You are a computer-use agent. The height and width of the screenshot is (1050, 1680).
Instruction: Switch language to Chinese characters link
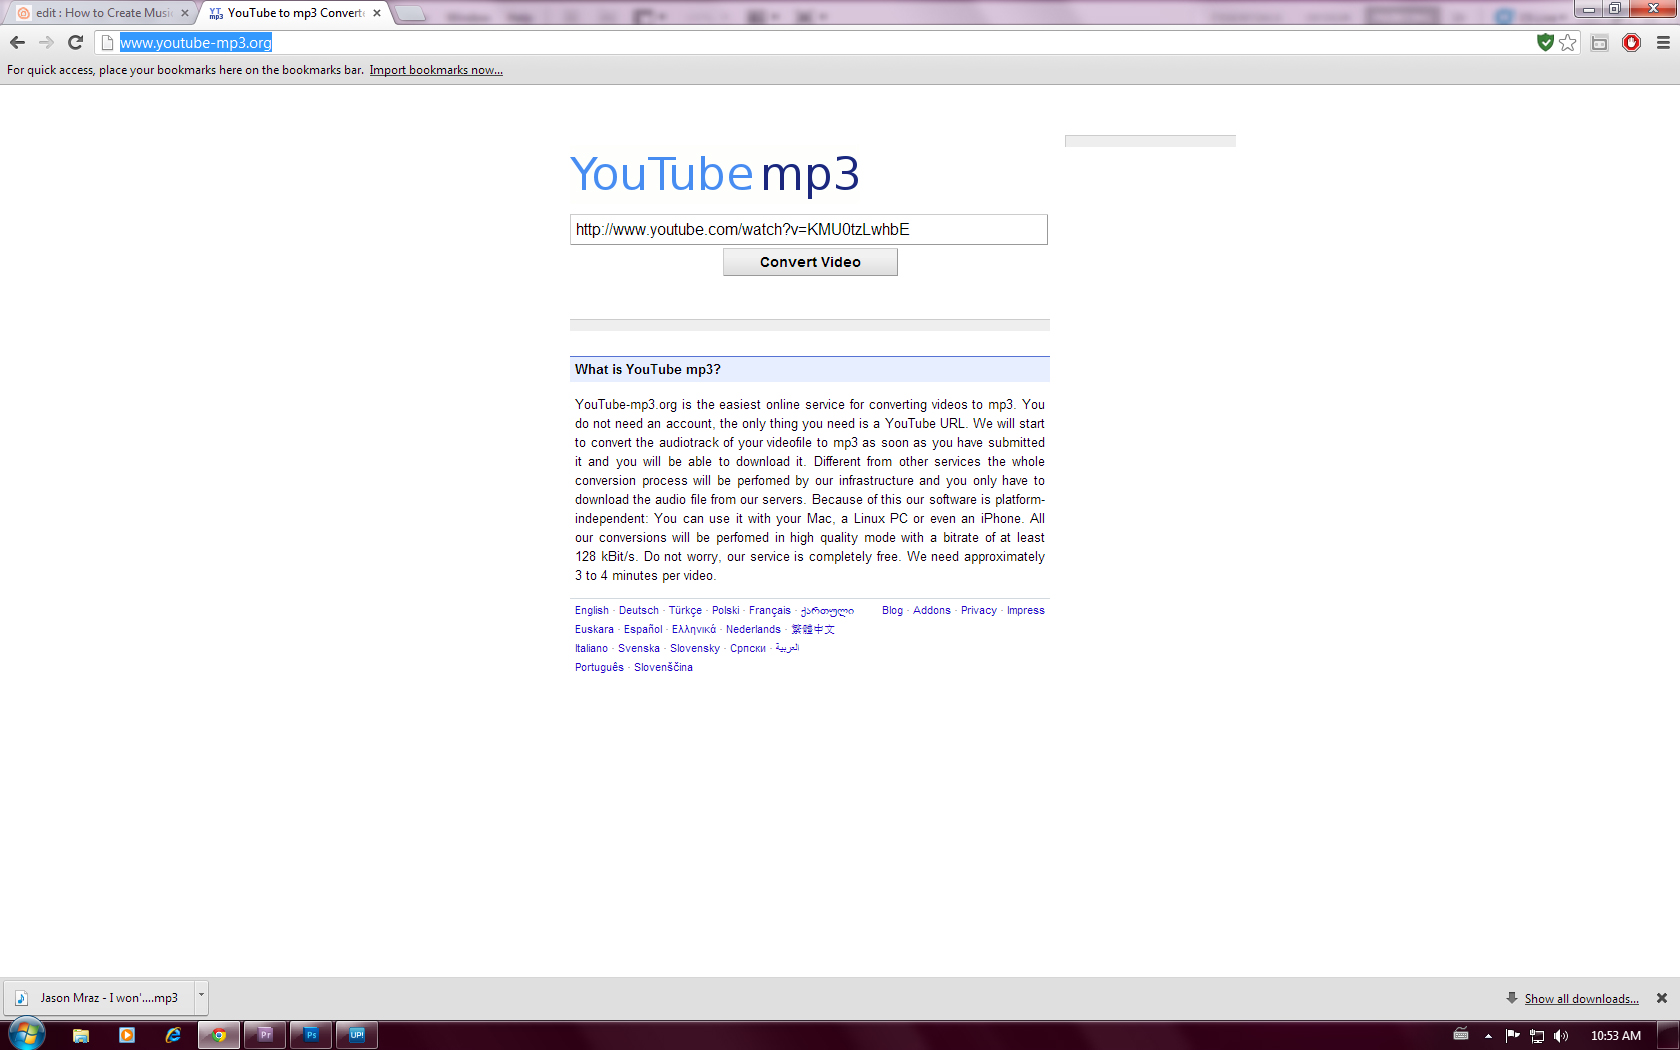coord(813,629)
